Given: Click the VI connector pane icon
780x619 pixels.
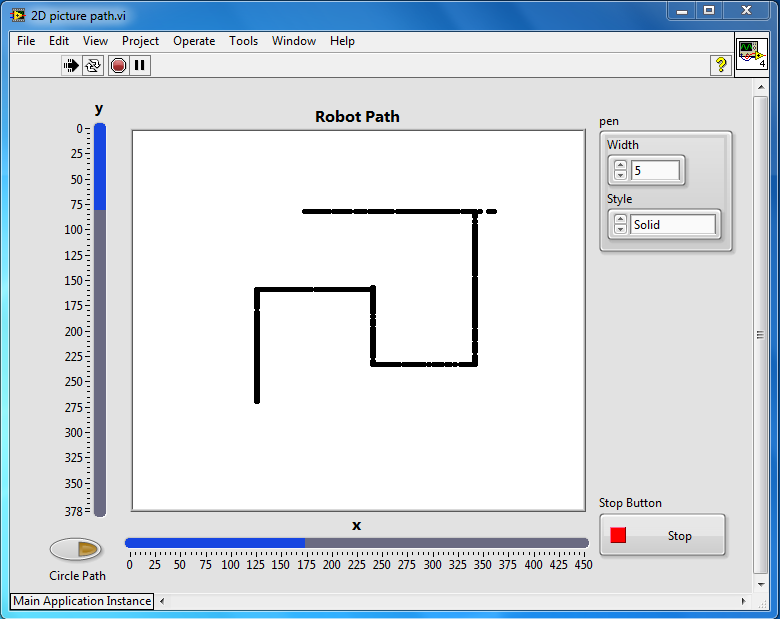Looking at the screenshot, I should 752,55.
